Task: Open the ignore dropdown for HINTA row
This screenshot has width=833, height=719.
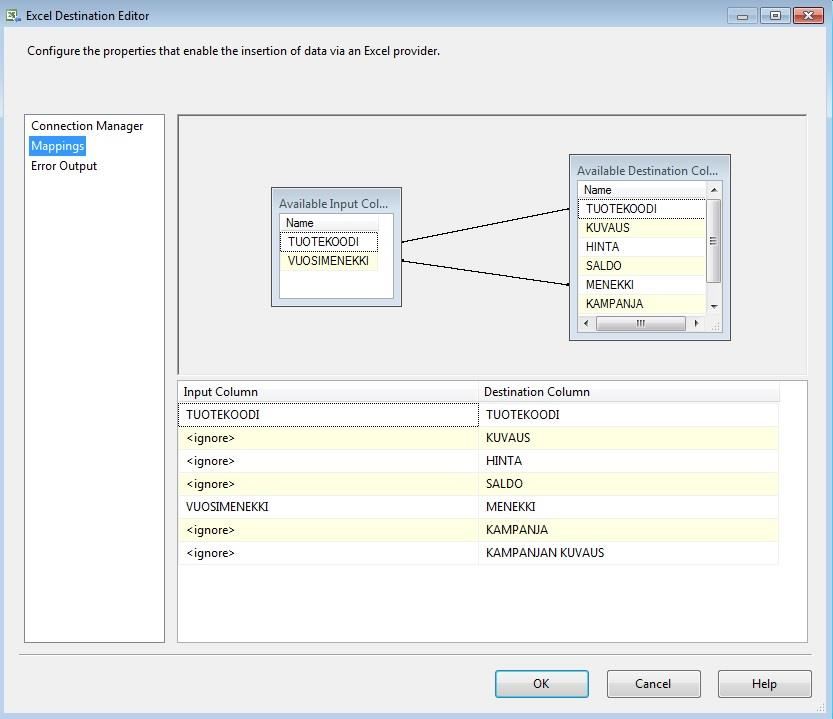Action: [328, 461]
